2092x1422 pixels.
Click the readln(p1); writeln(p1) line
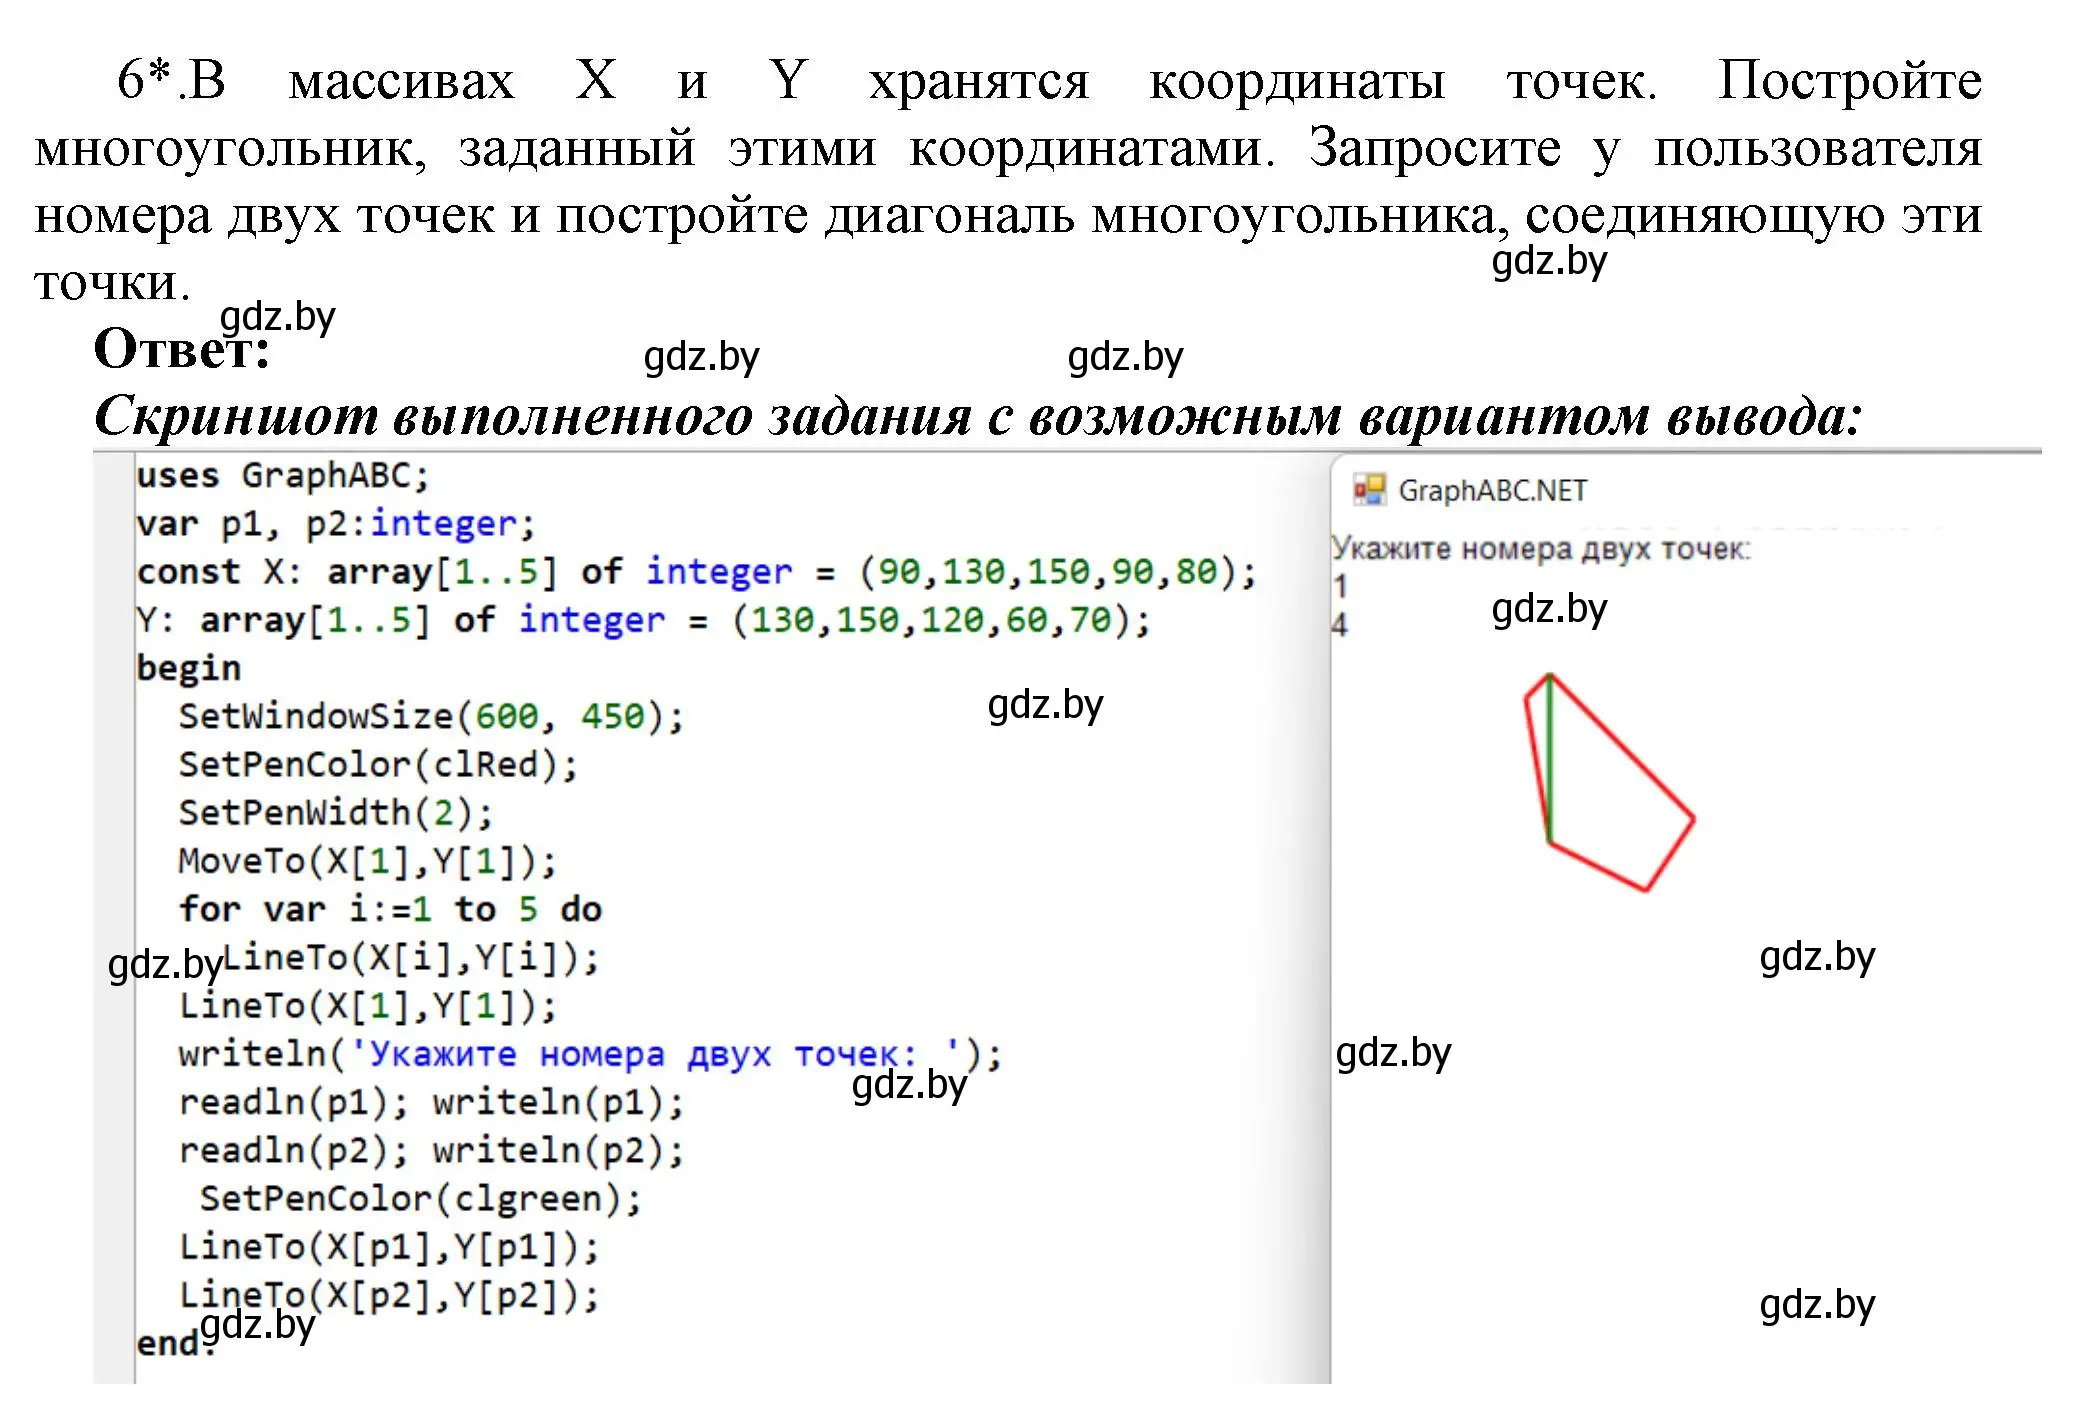click(432, 1103)
